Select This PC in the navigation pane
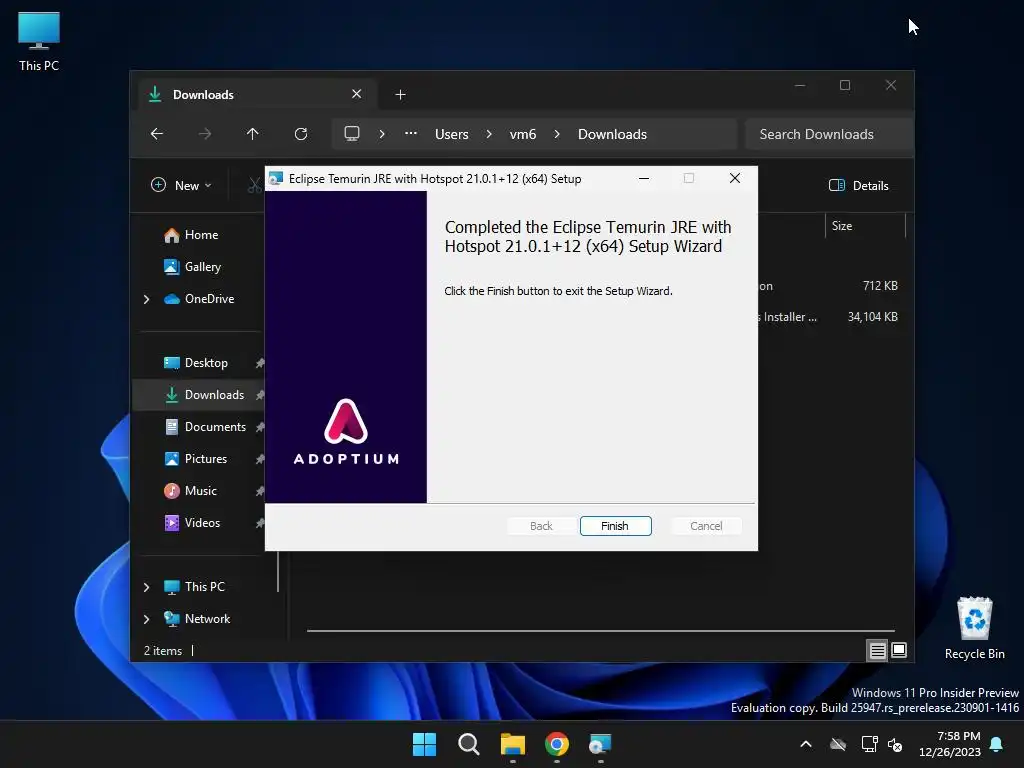 point(204,586)
